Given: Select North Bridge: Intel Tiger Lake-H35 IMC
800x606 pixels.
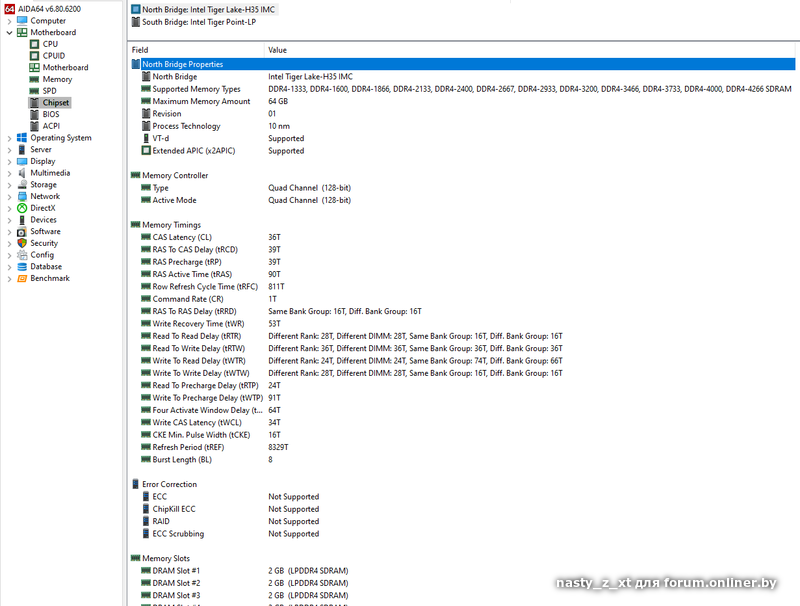Looking at the screenshot, I should [x=204, y=9].
